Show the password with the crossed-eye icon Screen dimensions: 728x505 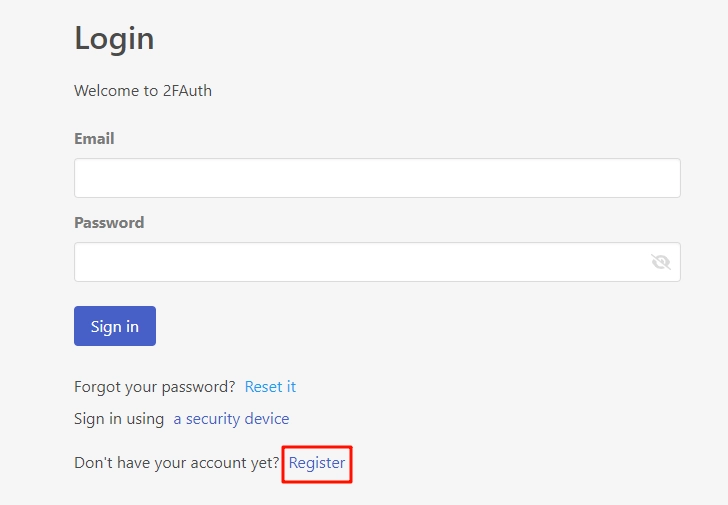[x=660, y=262]
